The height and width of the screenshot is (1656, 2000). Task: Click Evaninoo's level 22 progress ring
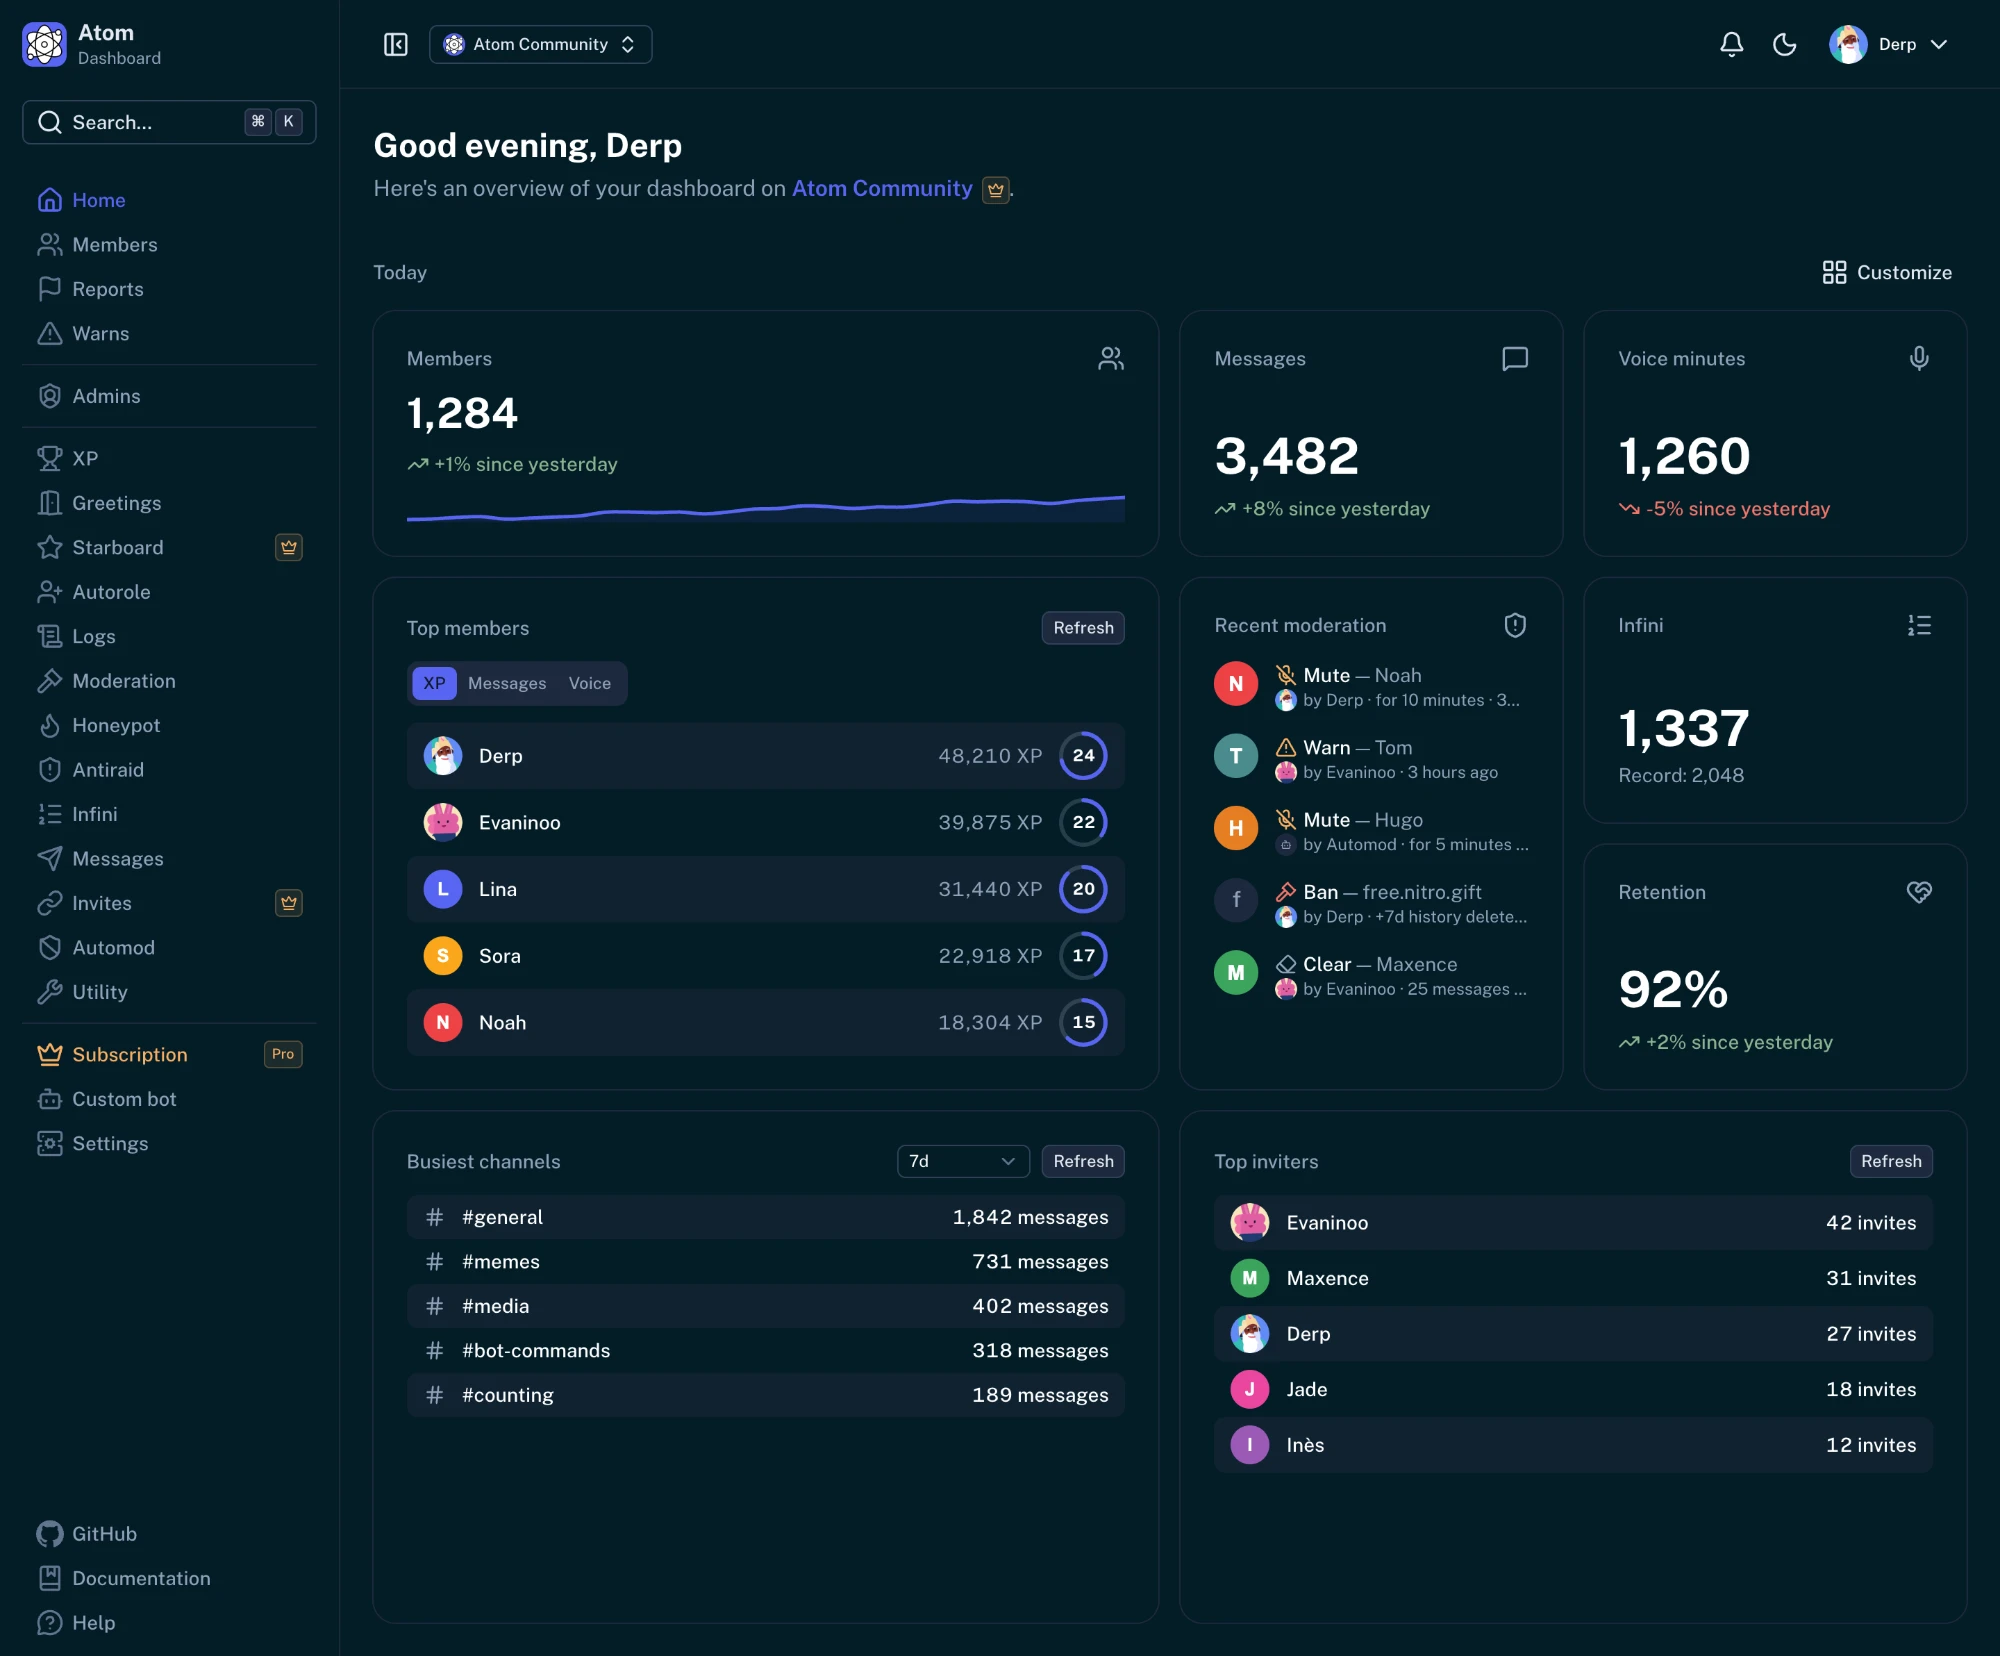click(x=1083, y=822)
